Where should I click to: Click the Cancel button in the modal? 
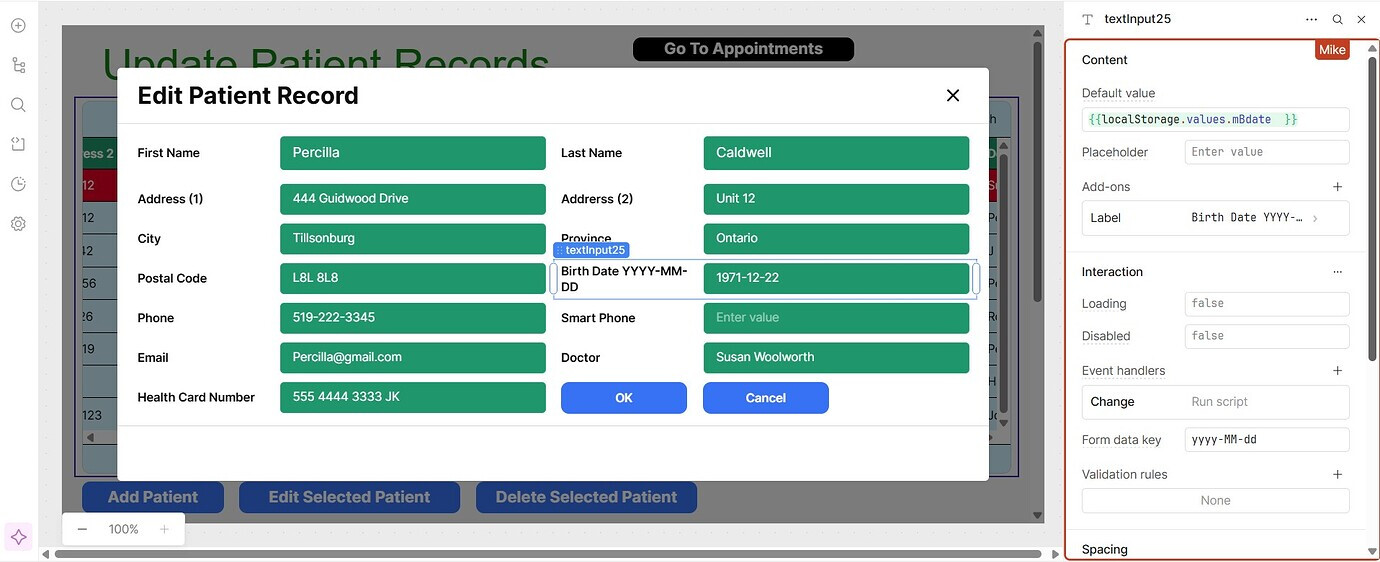pyautogui.click(x=765, y=398)
